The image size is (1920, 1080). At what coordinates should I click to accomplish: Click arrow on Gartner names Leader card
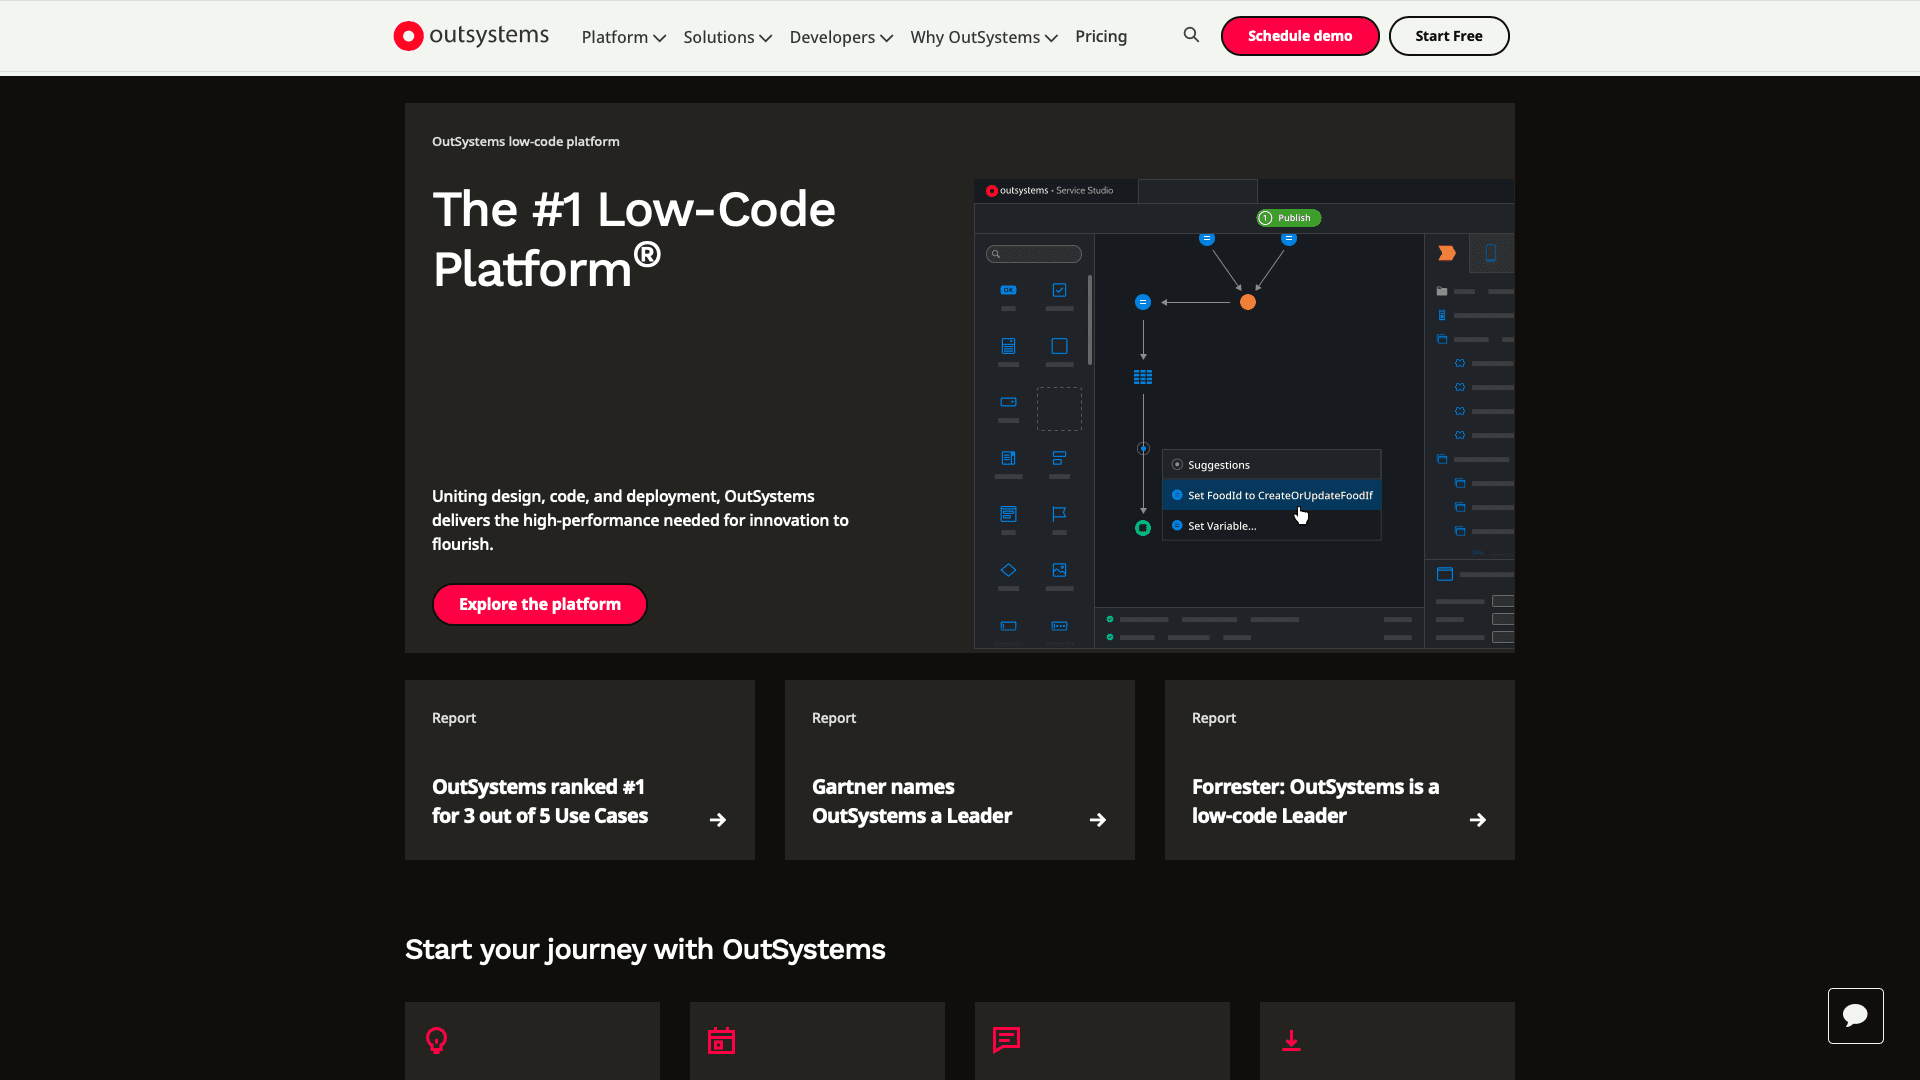[1098, 820]
